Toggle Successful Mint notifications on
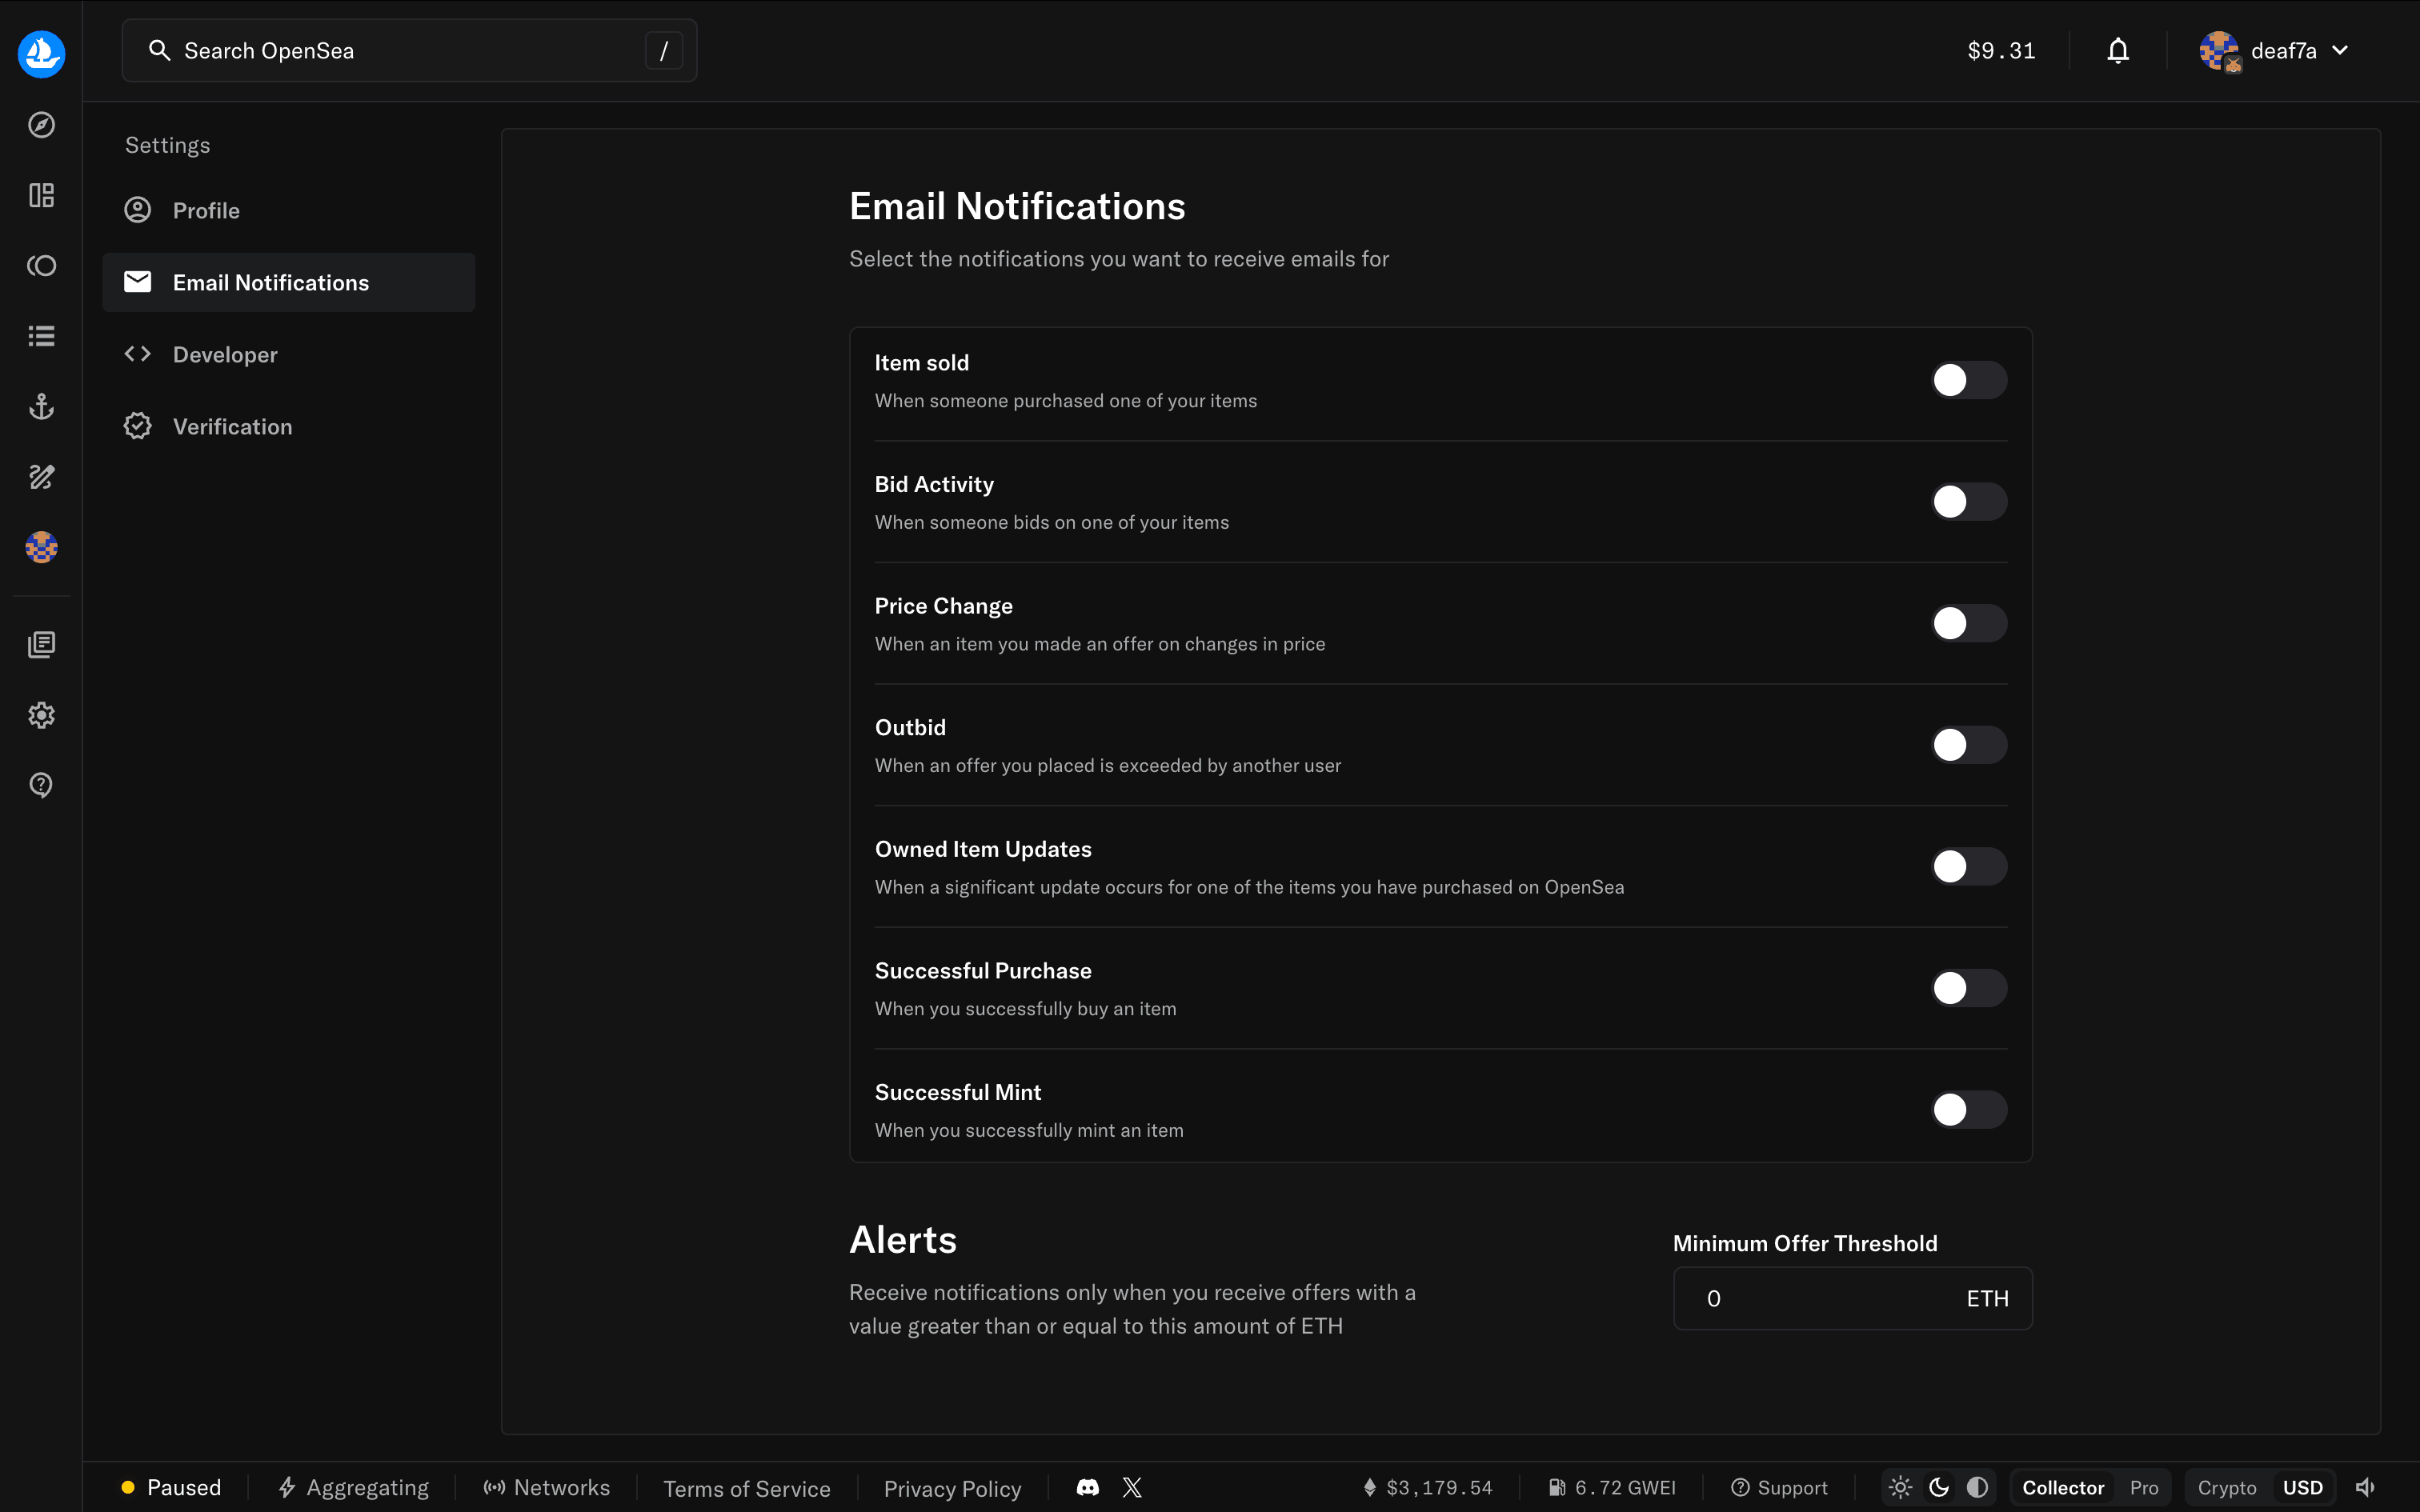 [x=1967, y=1109]
